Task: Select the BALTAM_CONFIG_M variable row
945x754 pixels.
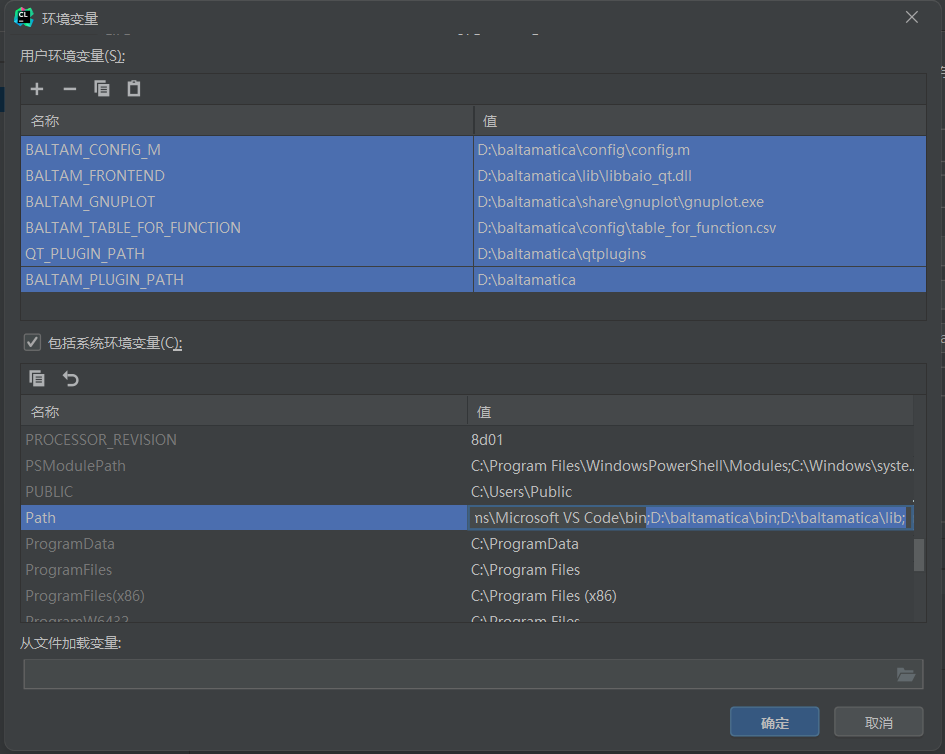Action: [93, 150]
